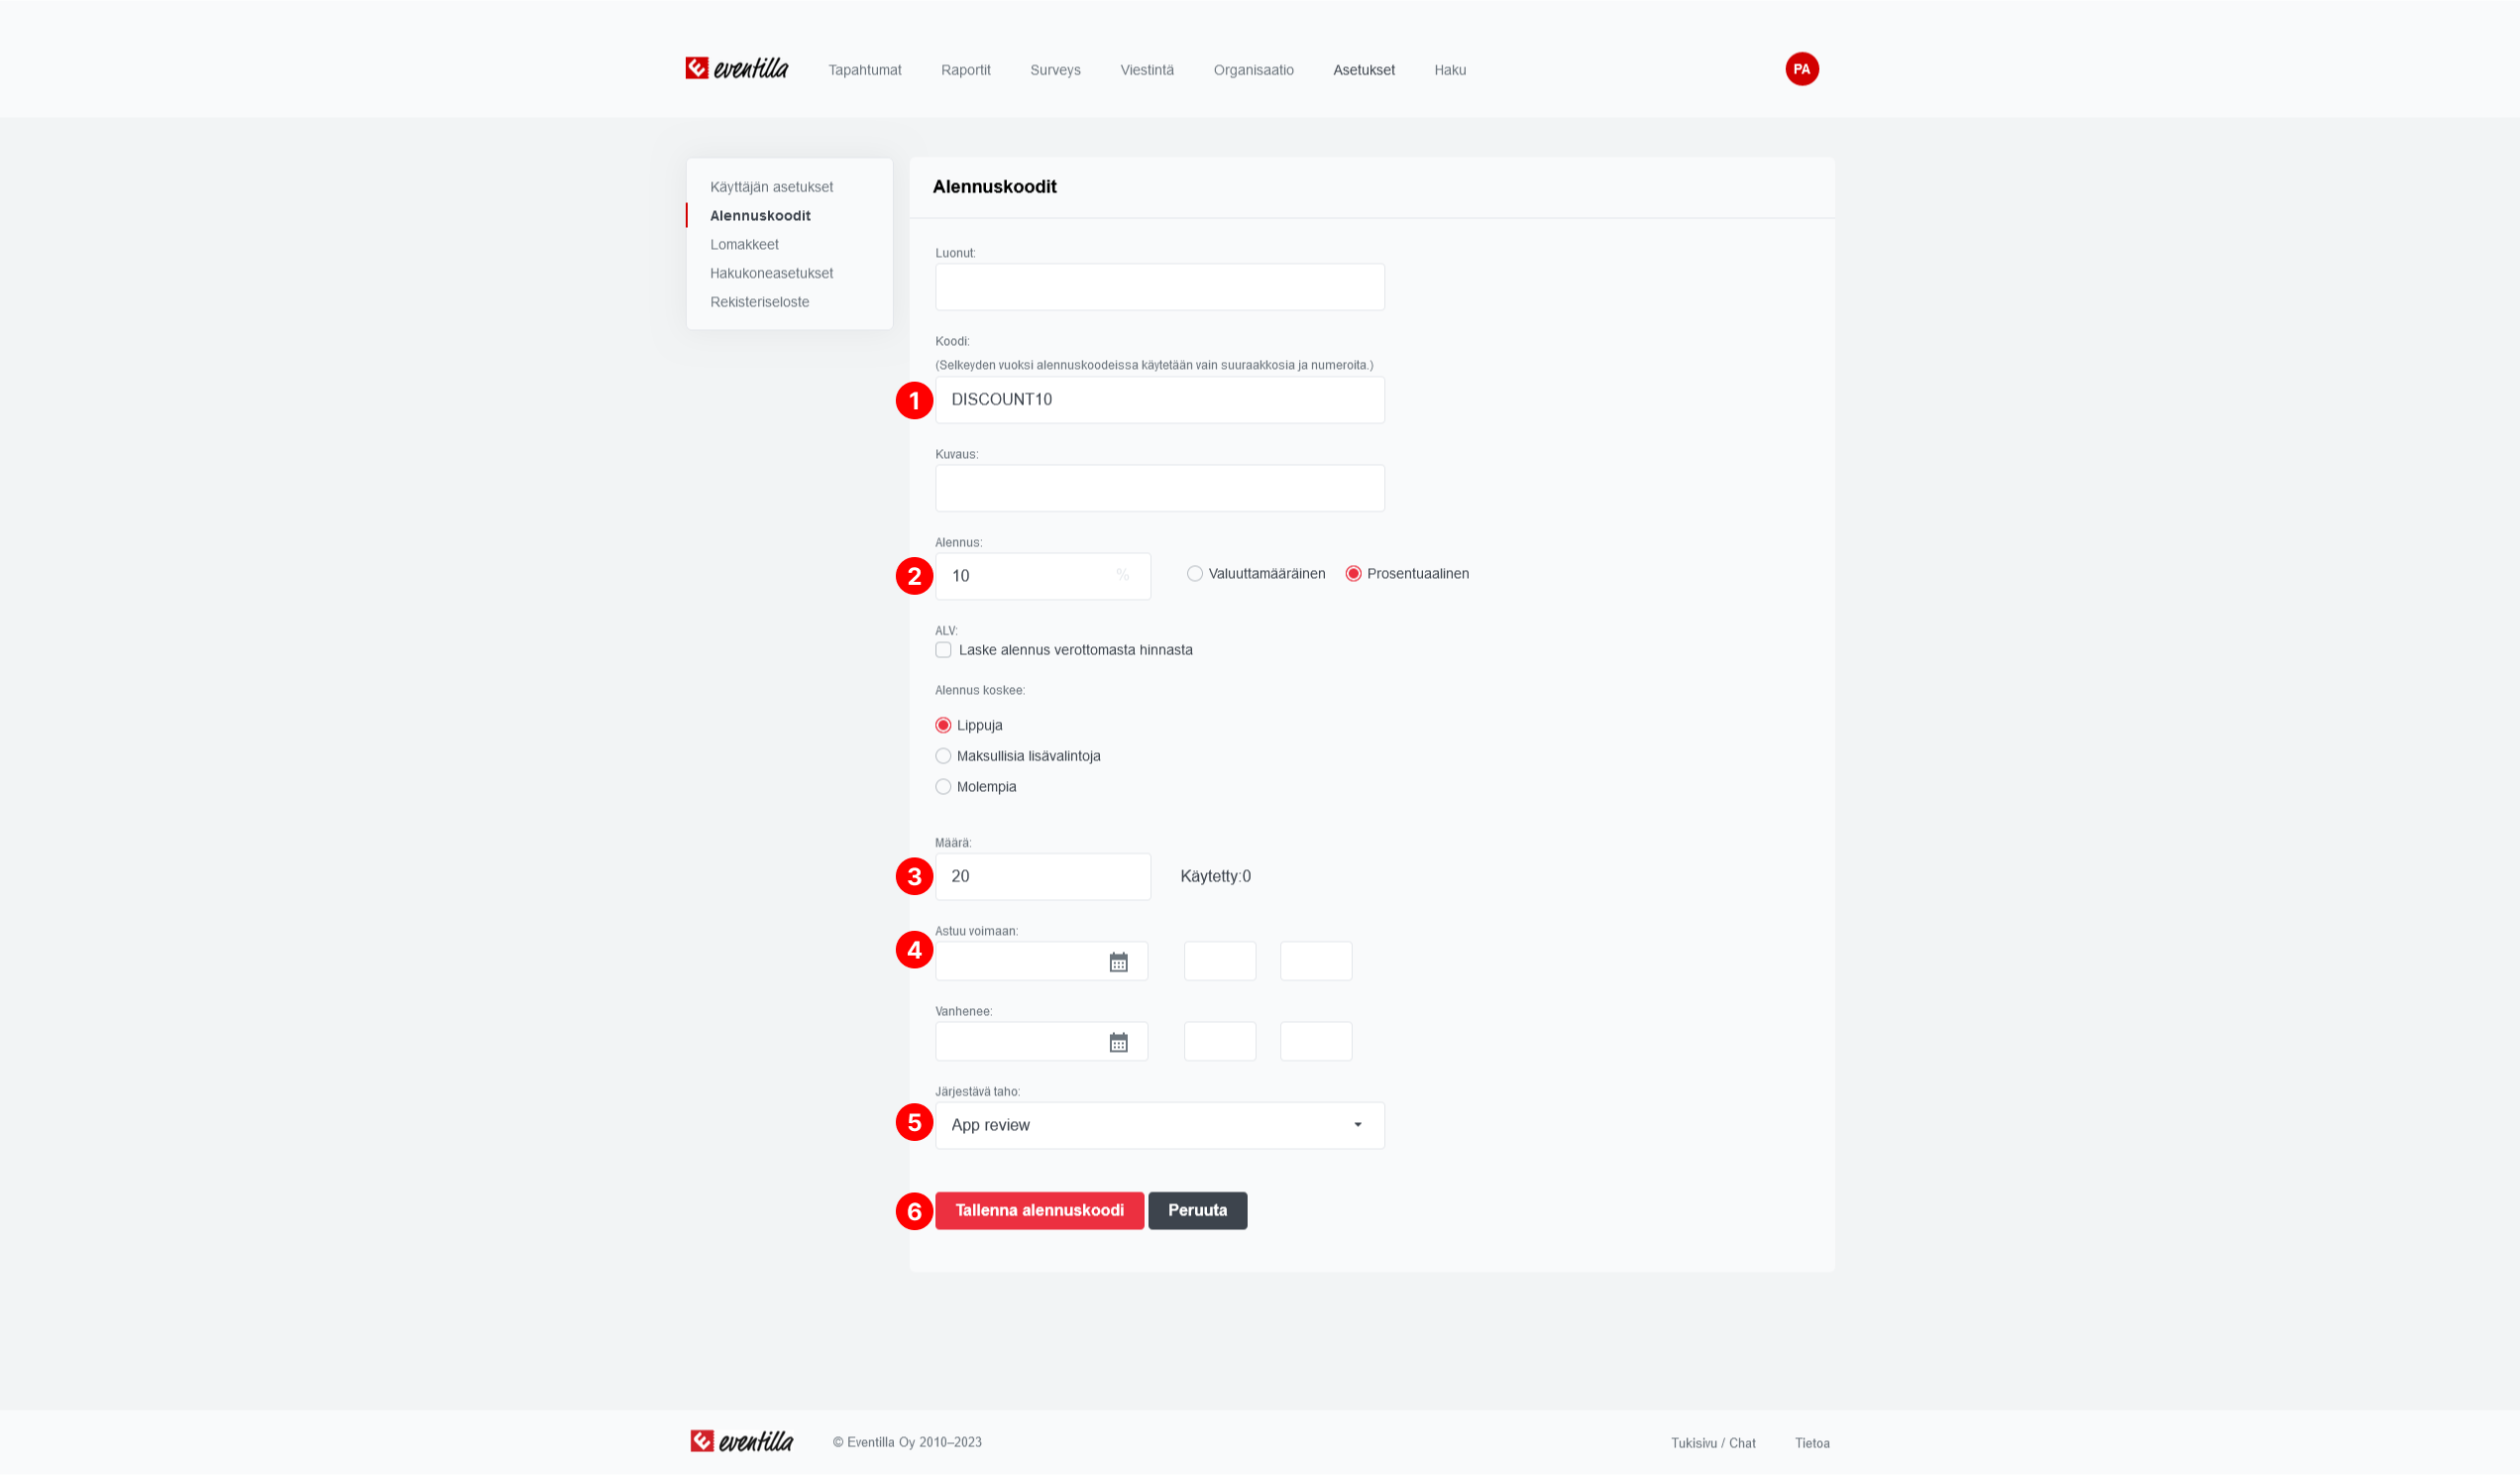Open the Vanhenee calendar picker
Viewport: 2520px width, 1475px height.
1118,1042
